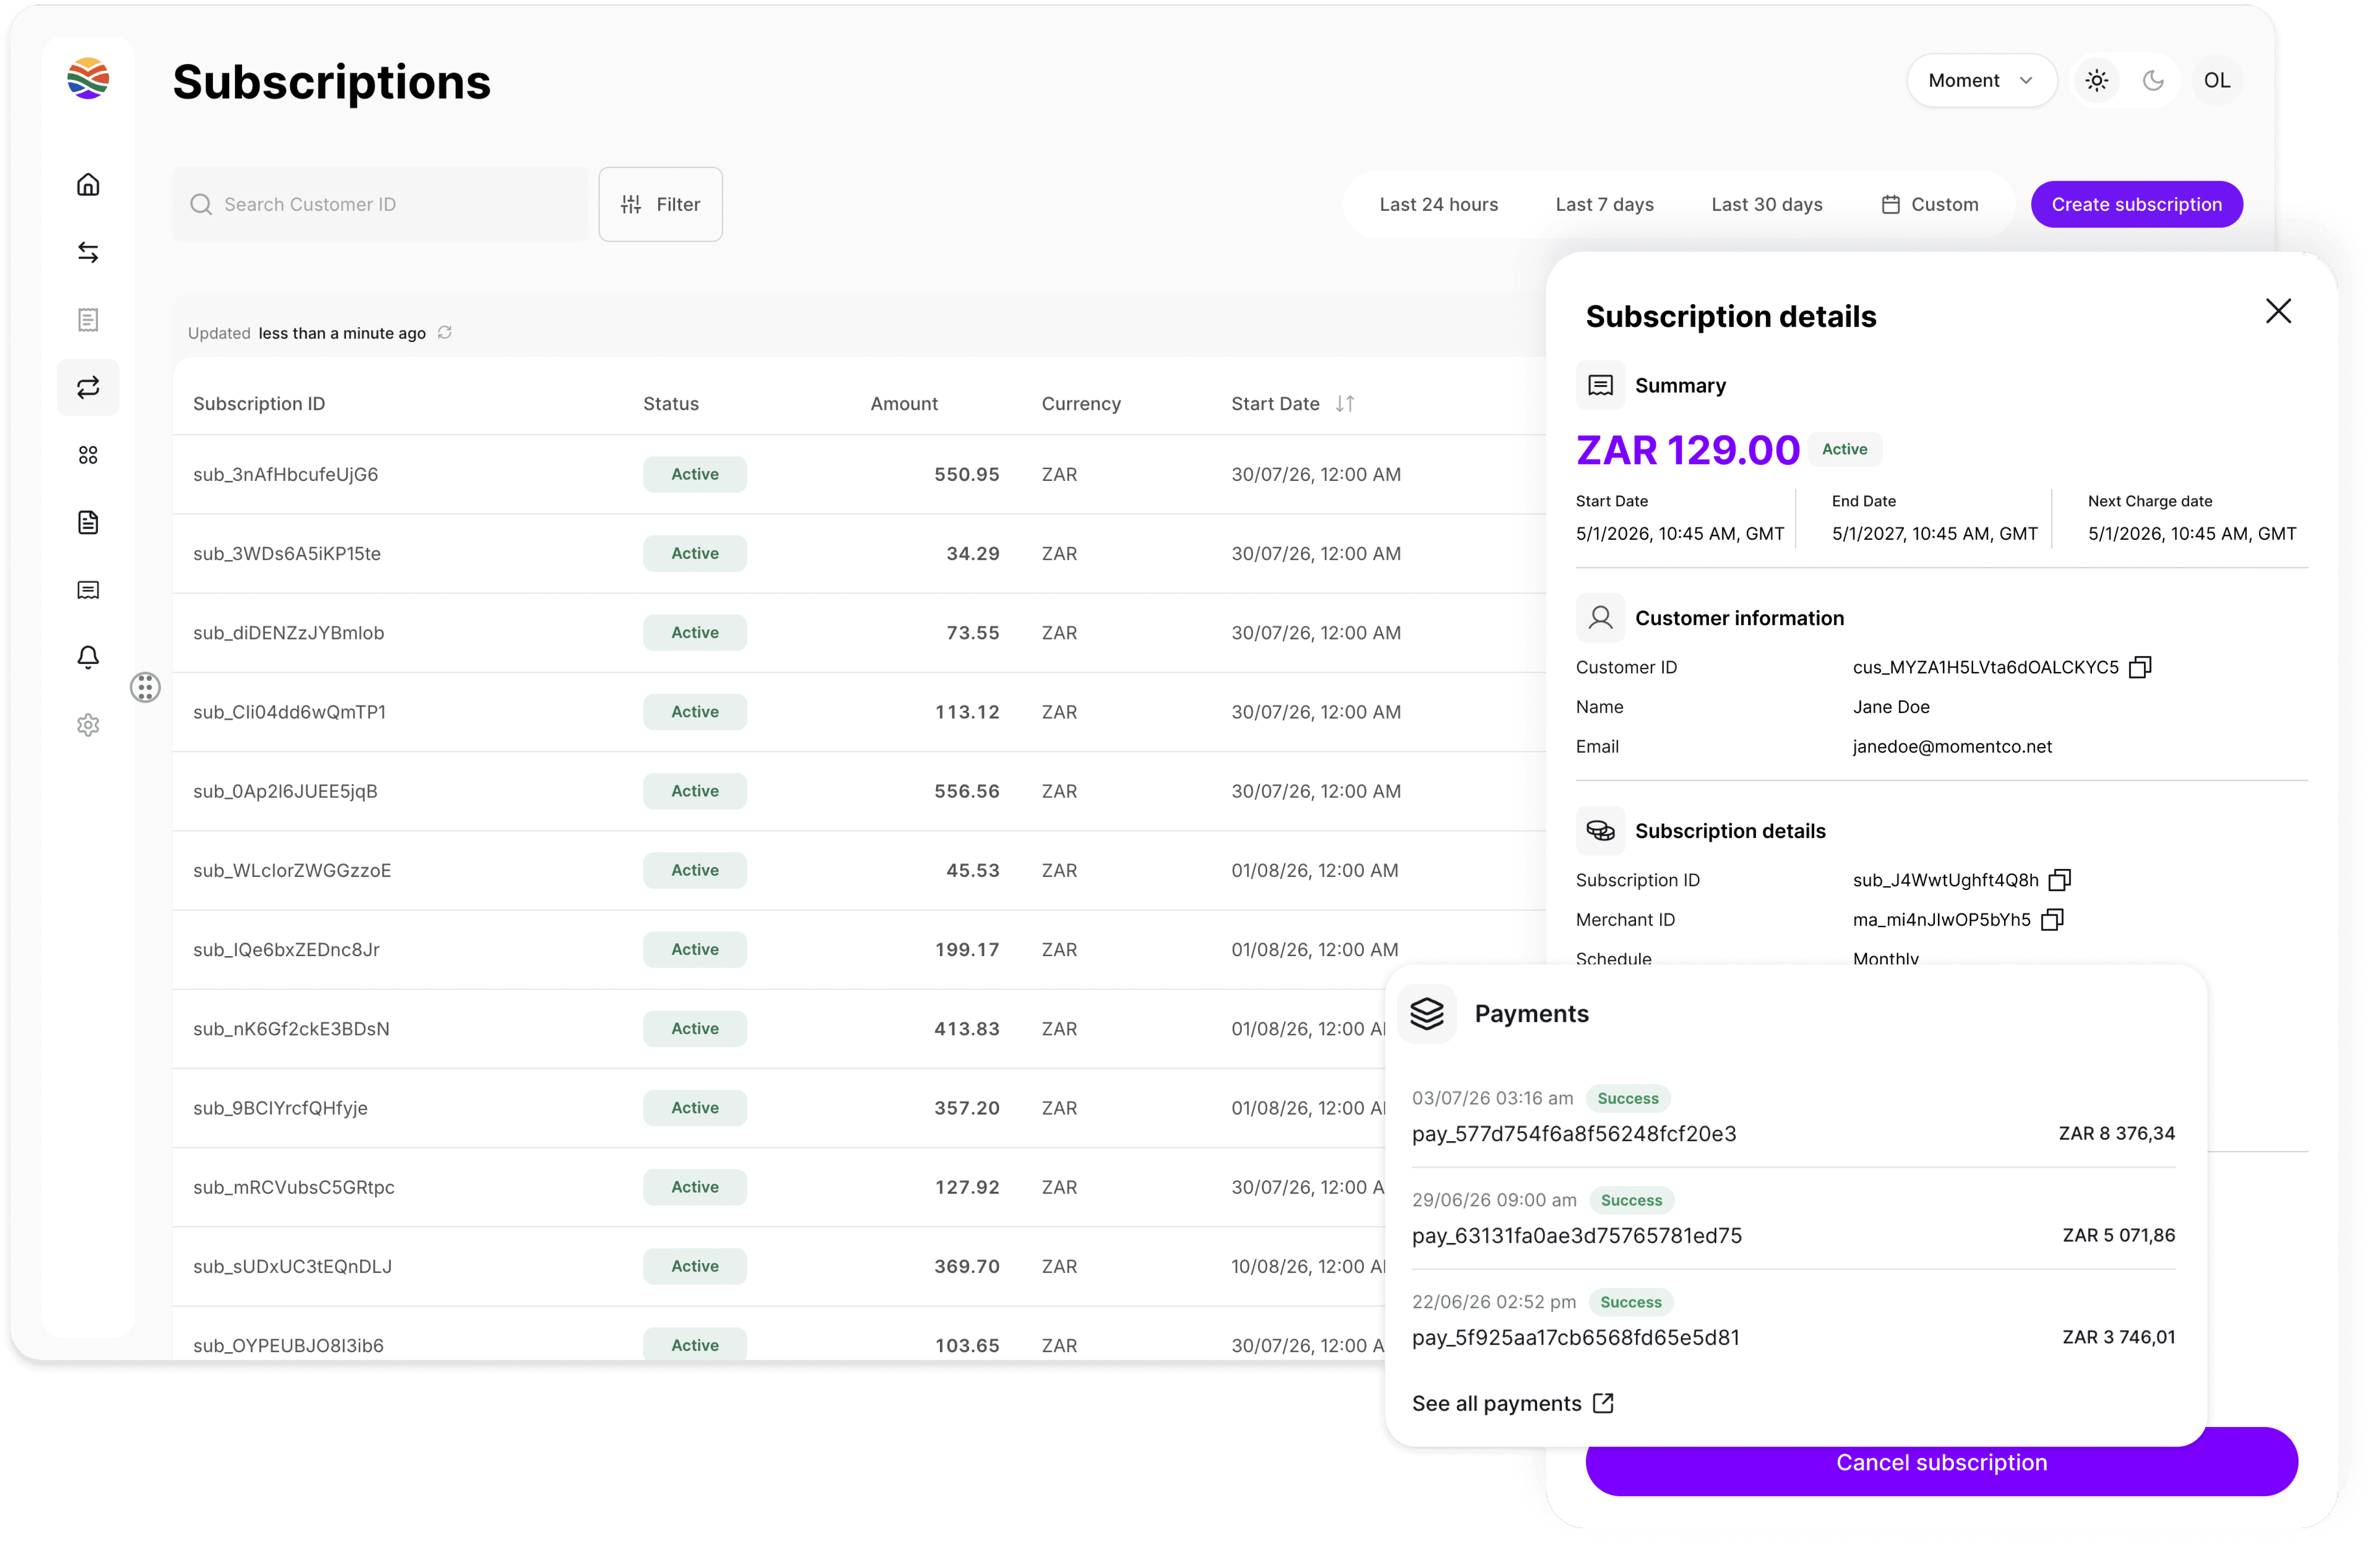Click Create subscription button
This screenshot has height=1549, width=2380.
click(x=2136, y=204)
